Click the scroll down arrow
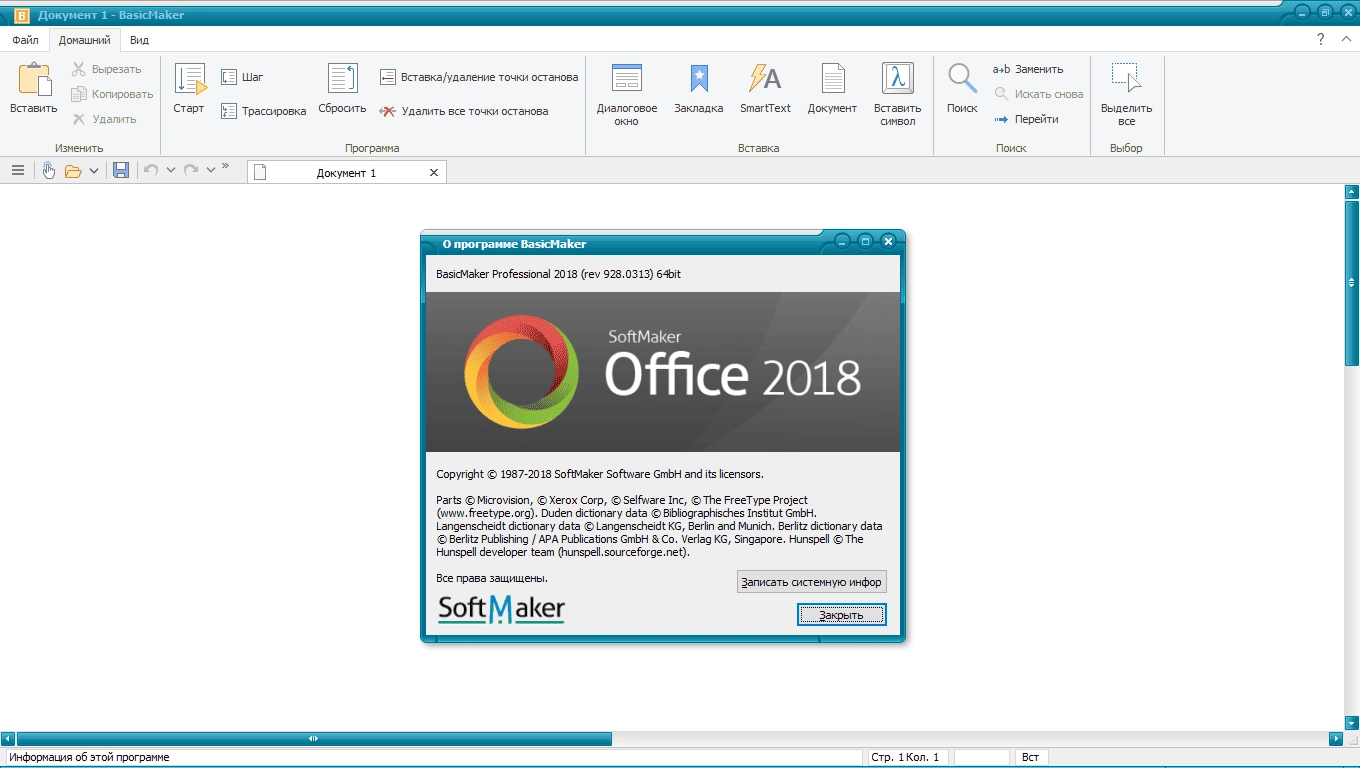The image size is (1360, 768). tap(1352, 723)
